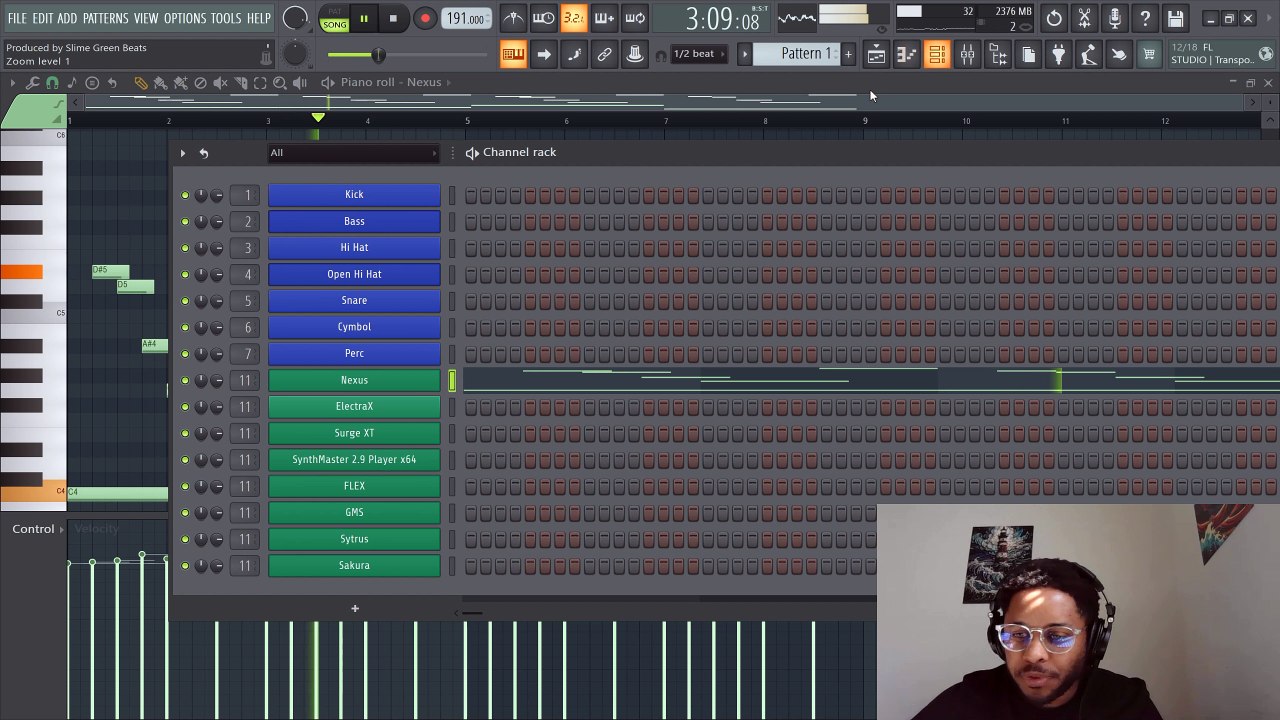Image resolution: width=1280 pixels, height=720 pixels.
Task: Toggle the Nexus channel selector light
Action: point(452,380)
